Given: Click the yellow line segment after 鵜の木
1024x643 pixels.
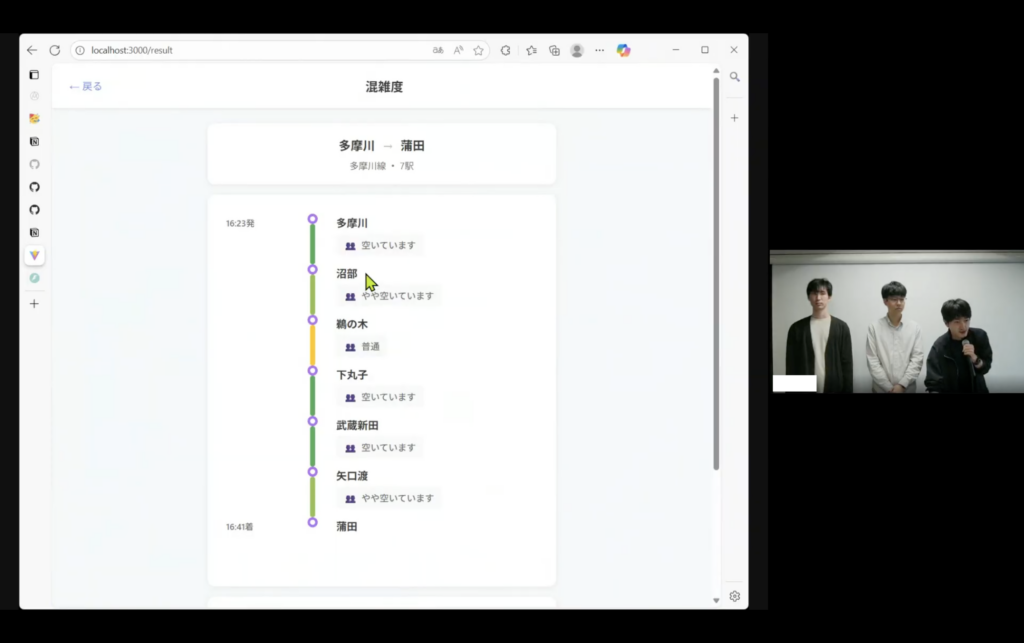Looking at the screenshot, I should pyautogui.click(x=313, y=347).
